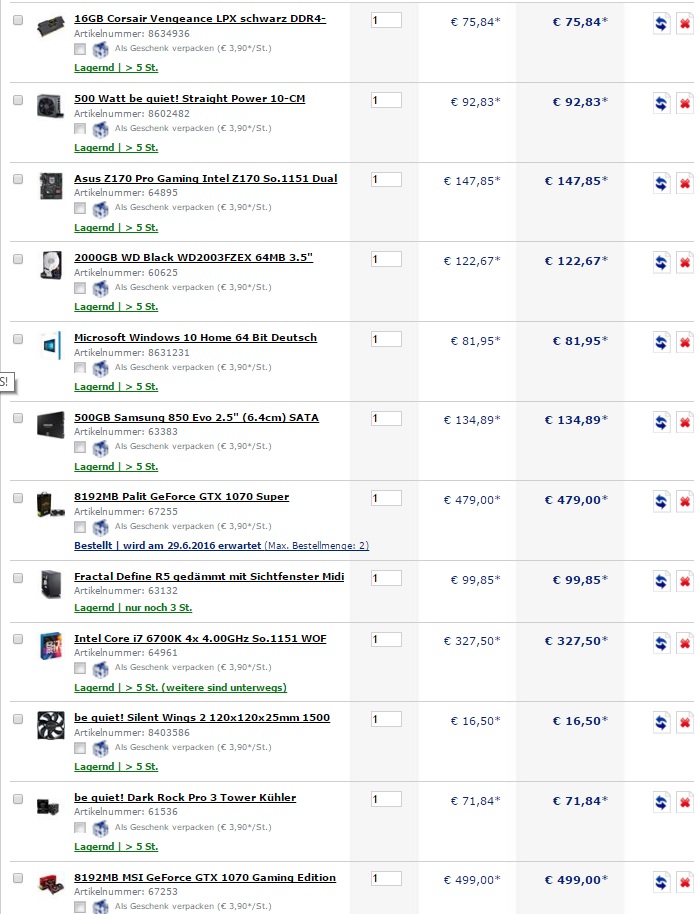Refresh quantity for the be quiet! Straight Power PSU

coord(662,103)
